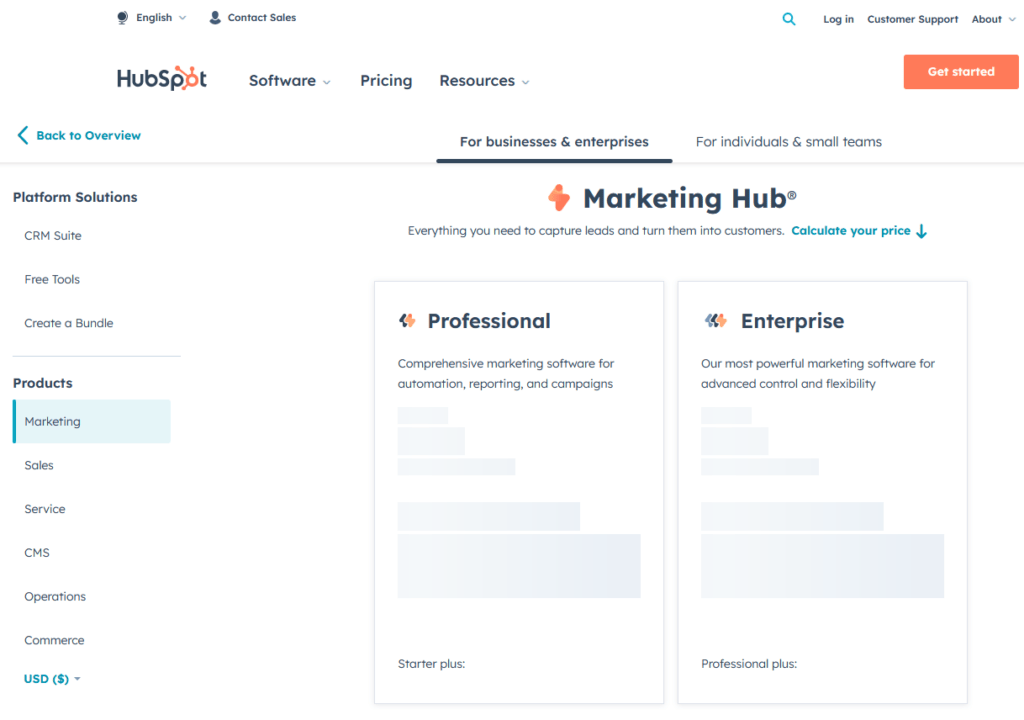Click the Contact Sales person icon

[x=215, y=18]
